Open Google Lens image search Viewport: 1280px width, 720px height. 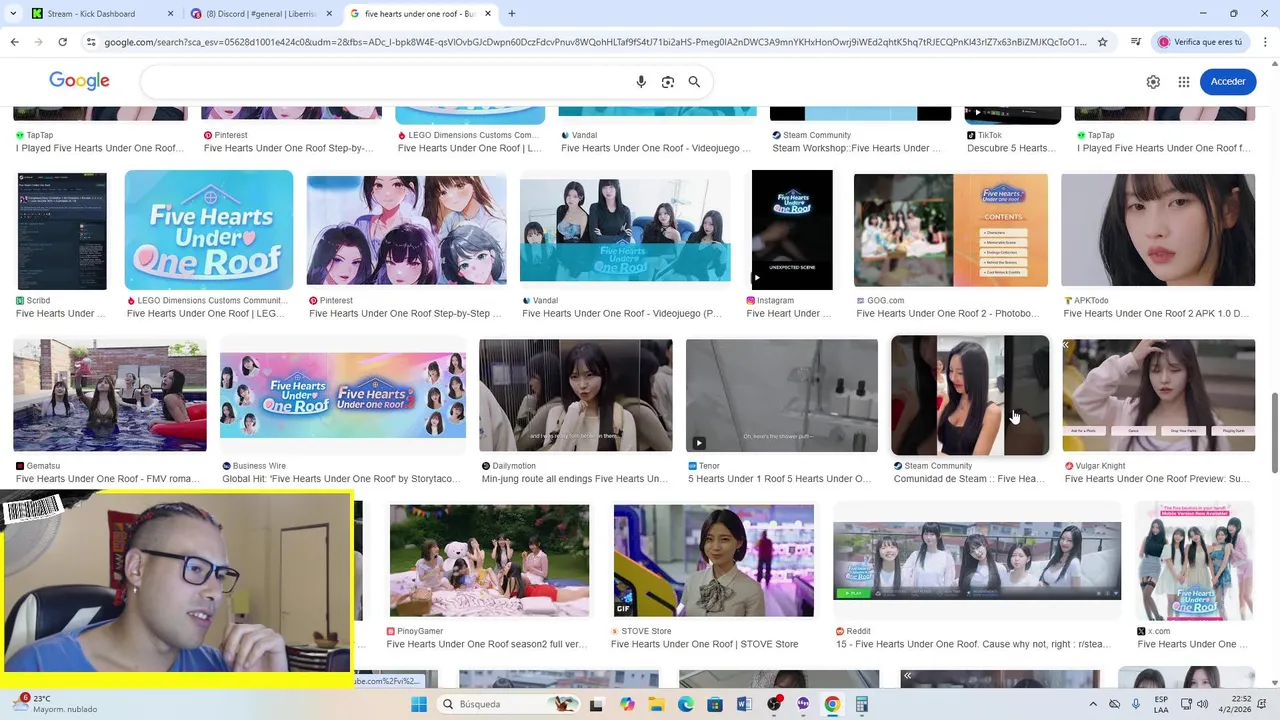tap(668, 82)
